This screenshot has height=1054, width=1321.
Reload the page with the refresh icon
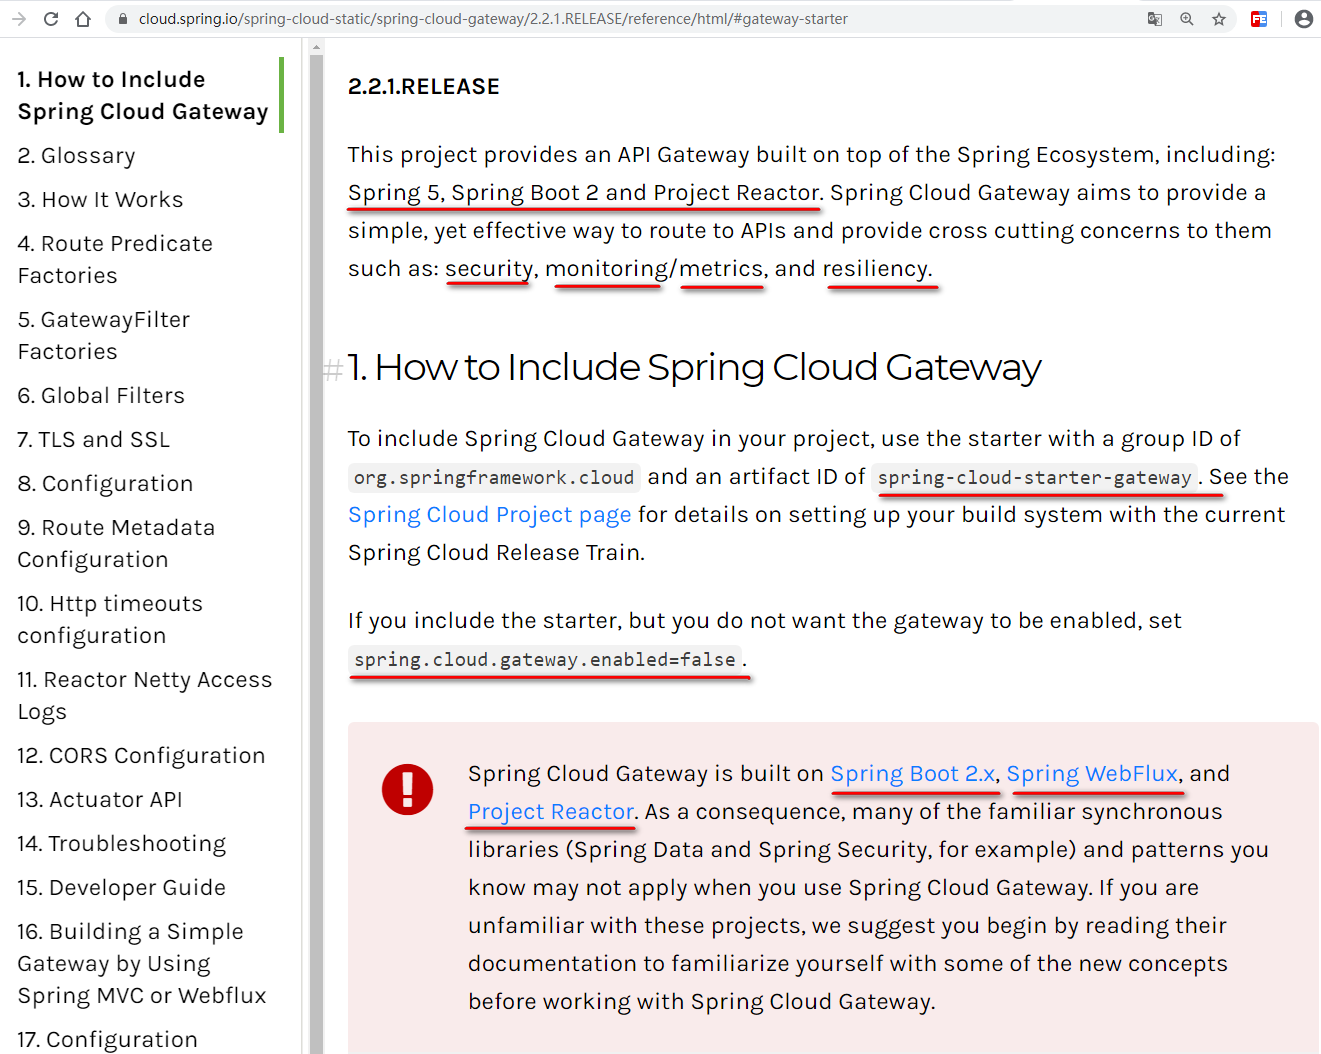pyautogui.click(x=51, y=19)
